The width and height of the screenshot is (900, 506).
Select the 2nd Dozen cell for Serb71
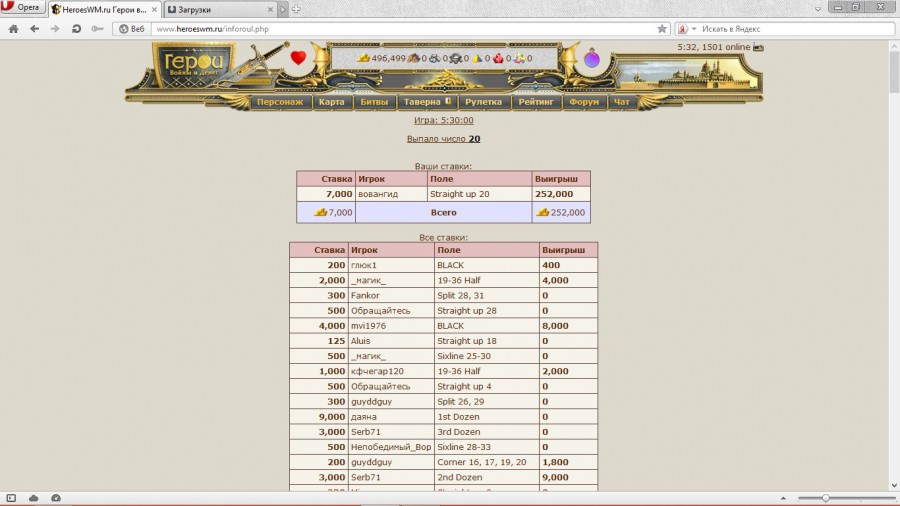(x=487, y=477)
